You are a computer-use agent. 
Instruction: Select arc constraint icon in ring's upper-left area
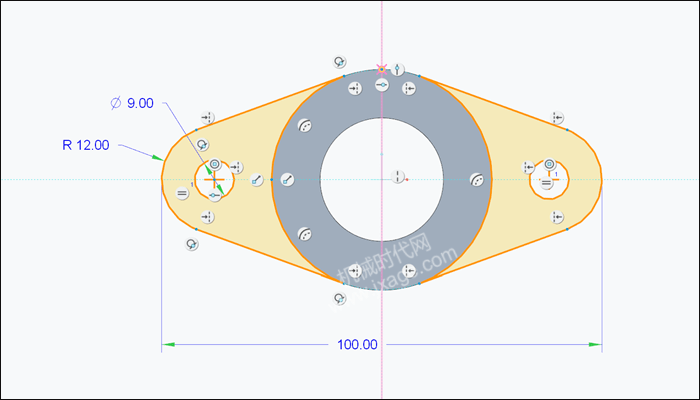tap(304, 126)
